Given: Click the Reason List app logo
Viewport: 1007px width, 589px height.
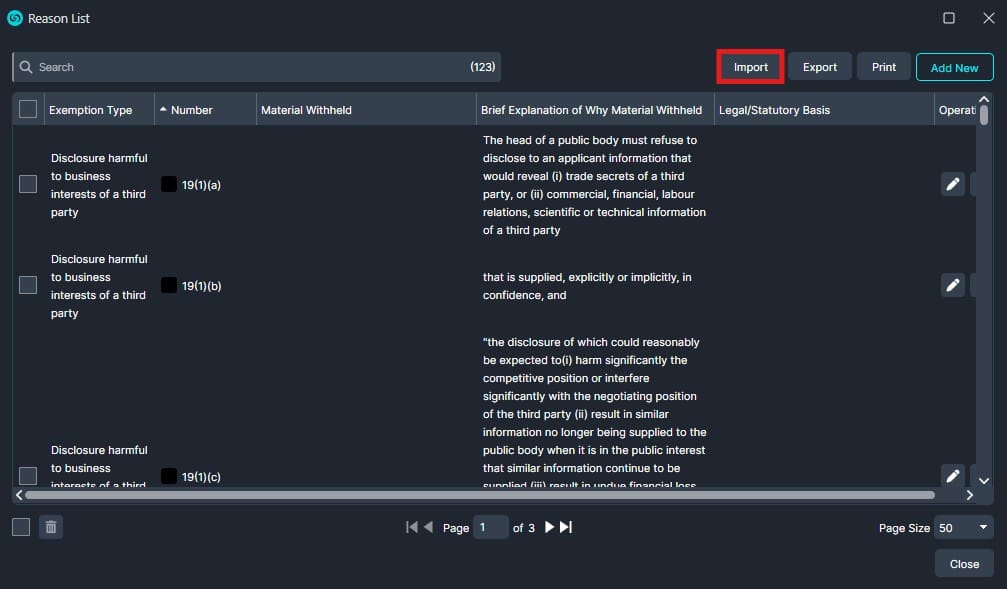Looking at the screenshot, I should pyautogui.click(x=11, y=18).
